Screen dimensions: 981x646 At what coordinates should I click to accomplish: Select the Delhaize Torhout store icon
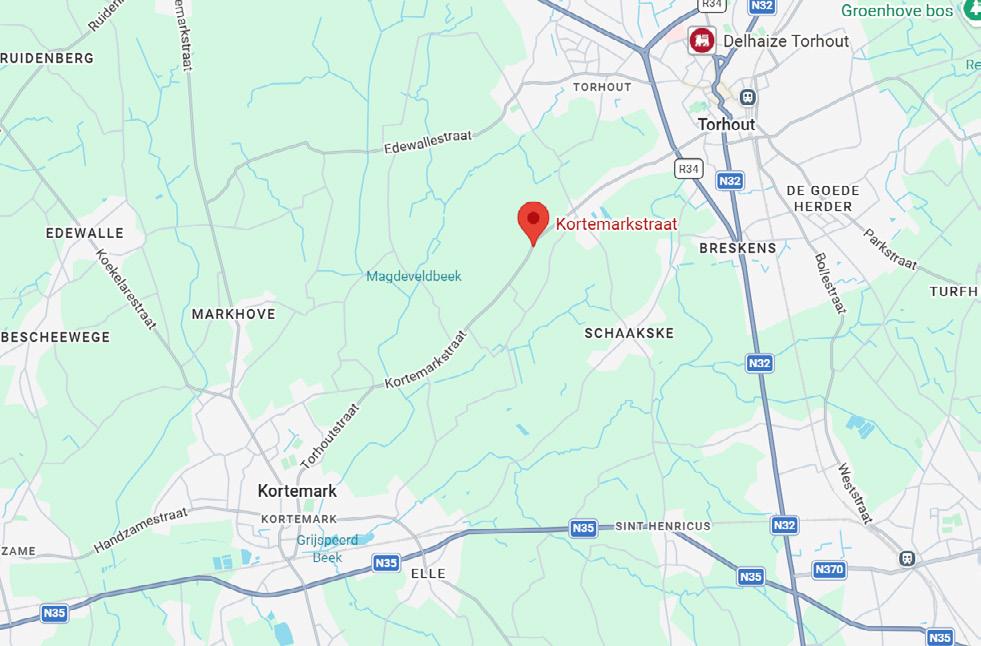(702, 41)
